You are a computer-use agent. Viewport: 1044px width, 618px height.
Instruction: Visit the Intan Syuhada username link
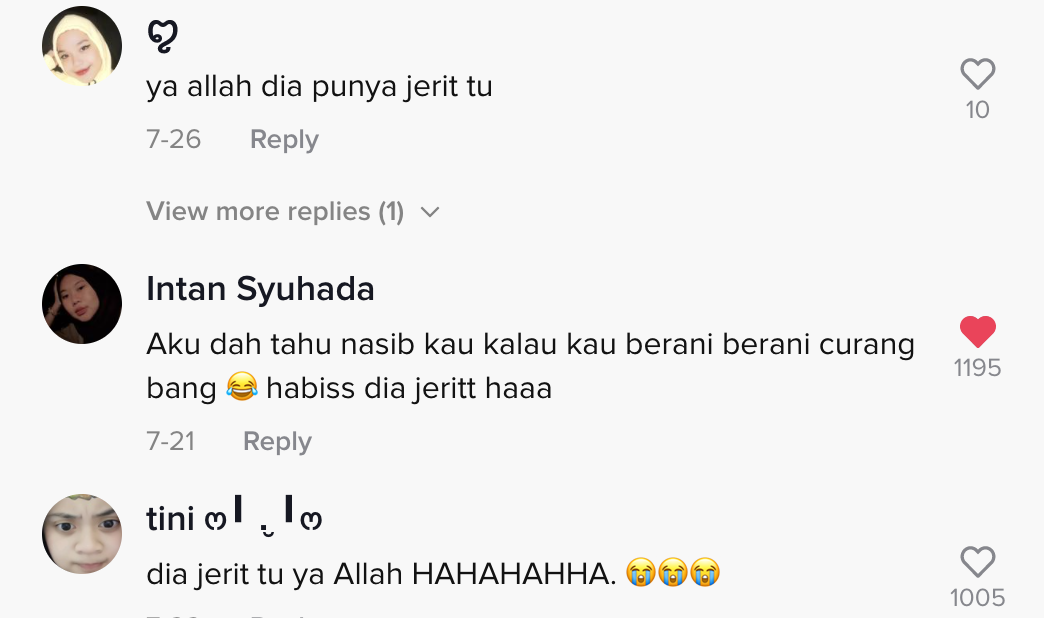click(x=260, y=289)
